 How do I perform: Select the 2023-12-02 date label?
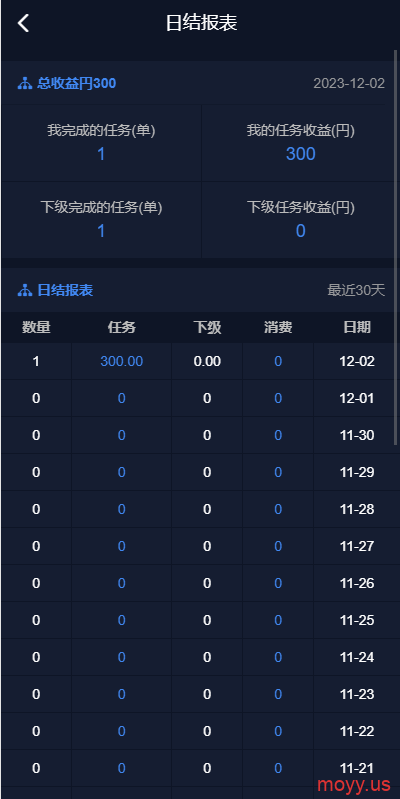click(349, 84)
